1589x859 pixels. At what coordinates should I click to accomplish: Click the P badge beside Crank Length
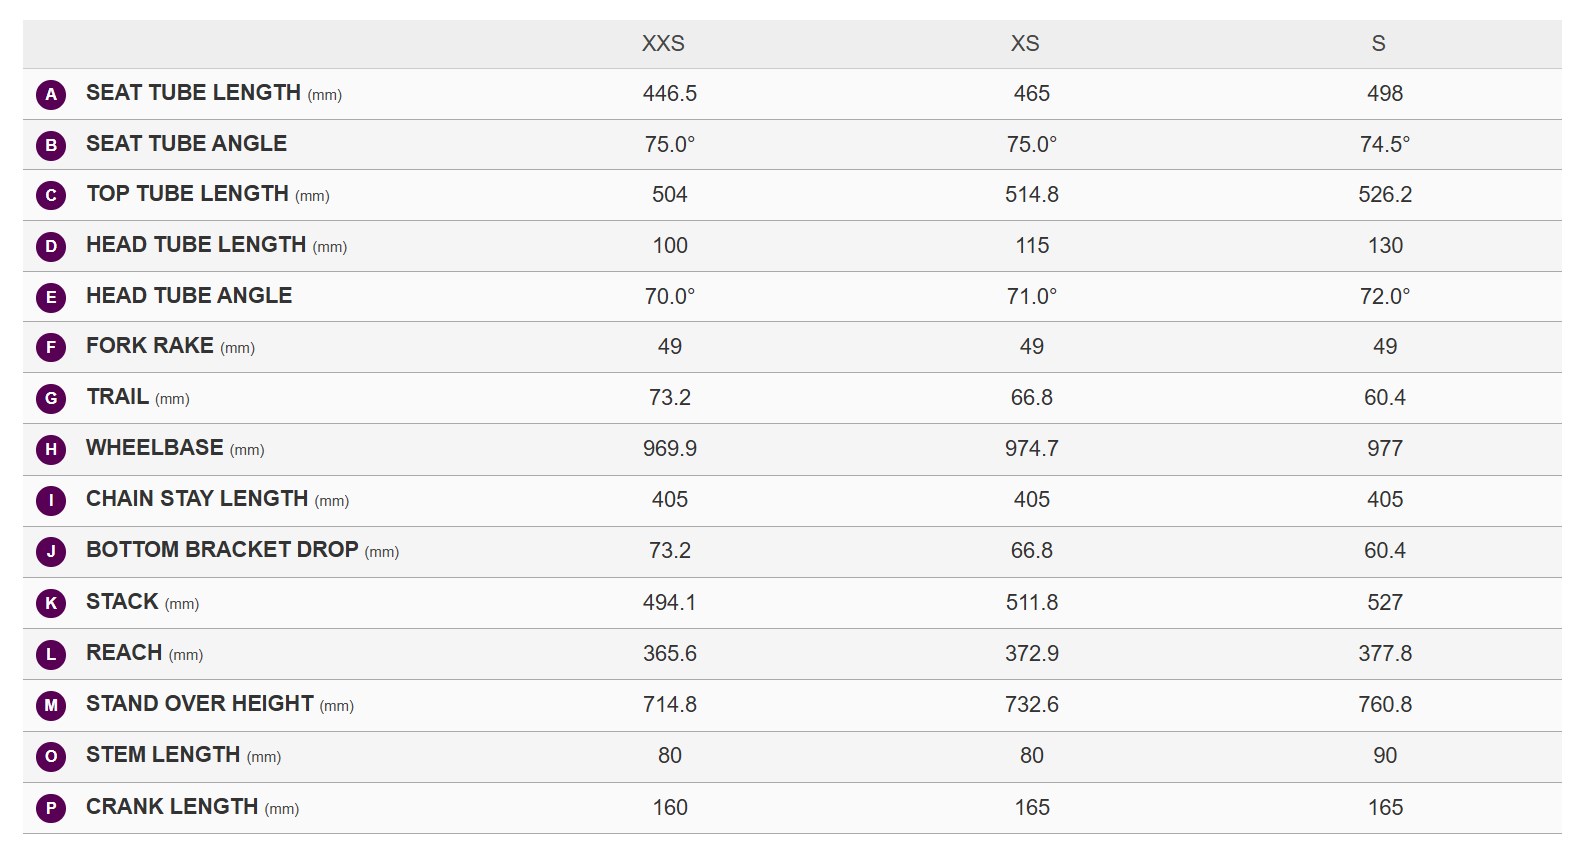click(x=51, y=808)
